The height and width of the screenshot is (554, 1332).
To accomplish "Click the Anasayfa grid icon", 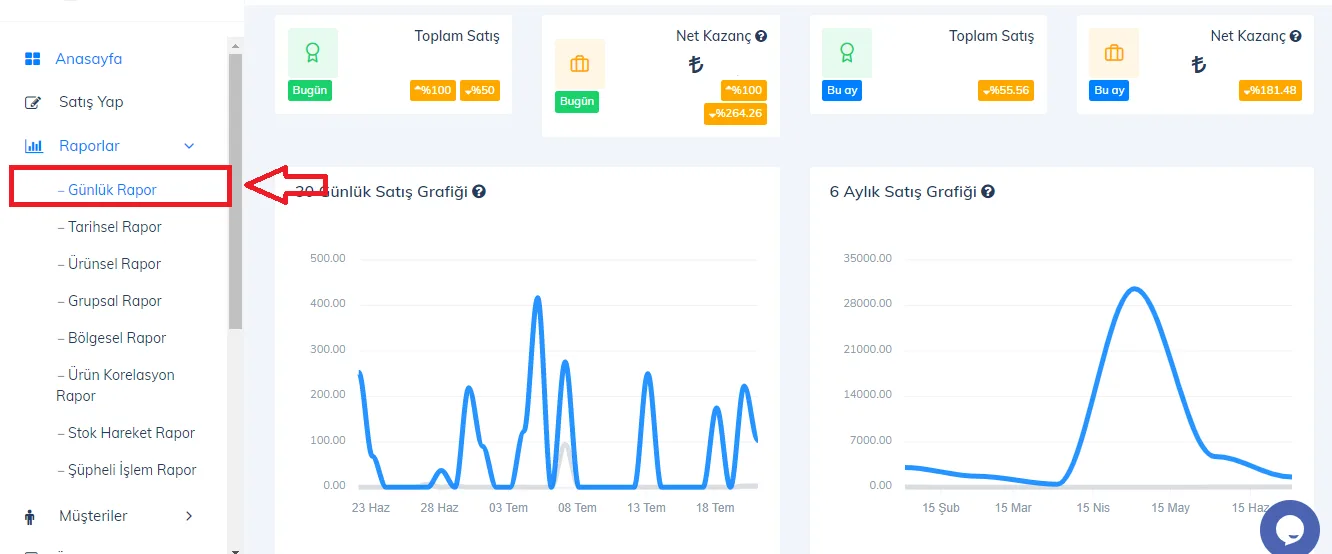I will point(33,59).
